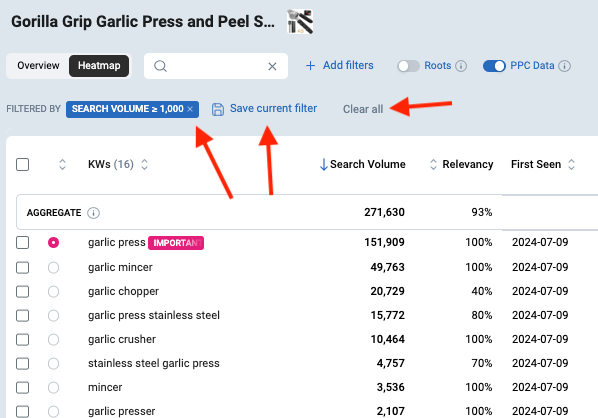Clear the search box with X icon

[x=272, y=66]
